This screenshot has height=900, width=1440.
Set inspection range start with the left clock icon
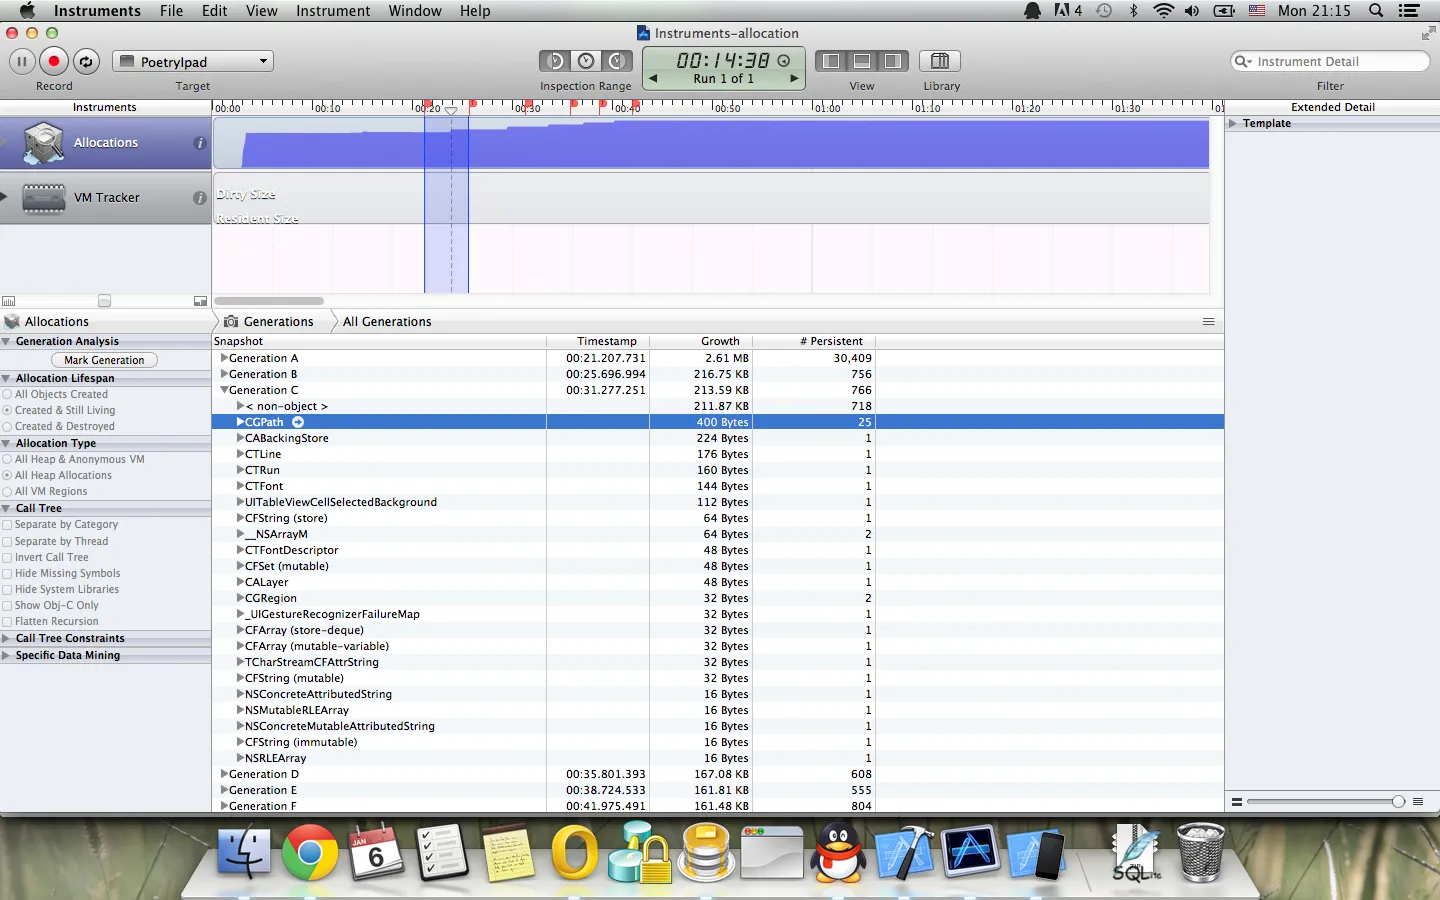(x=555, y=61)
